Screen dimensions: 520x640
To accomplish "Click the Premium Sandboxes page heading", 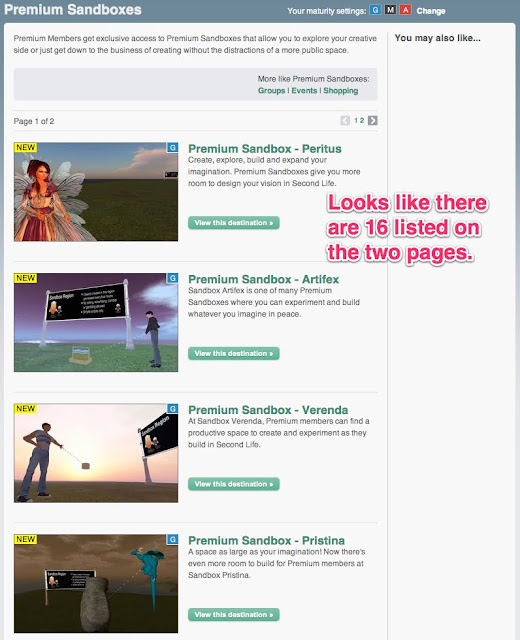I will click(x=73, y=9).
